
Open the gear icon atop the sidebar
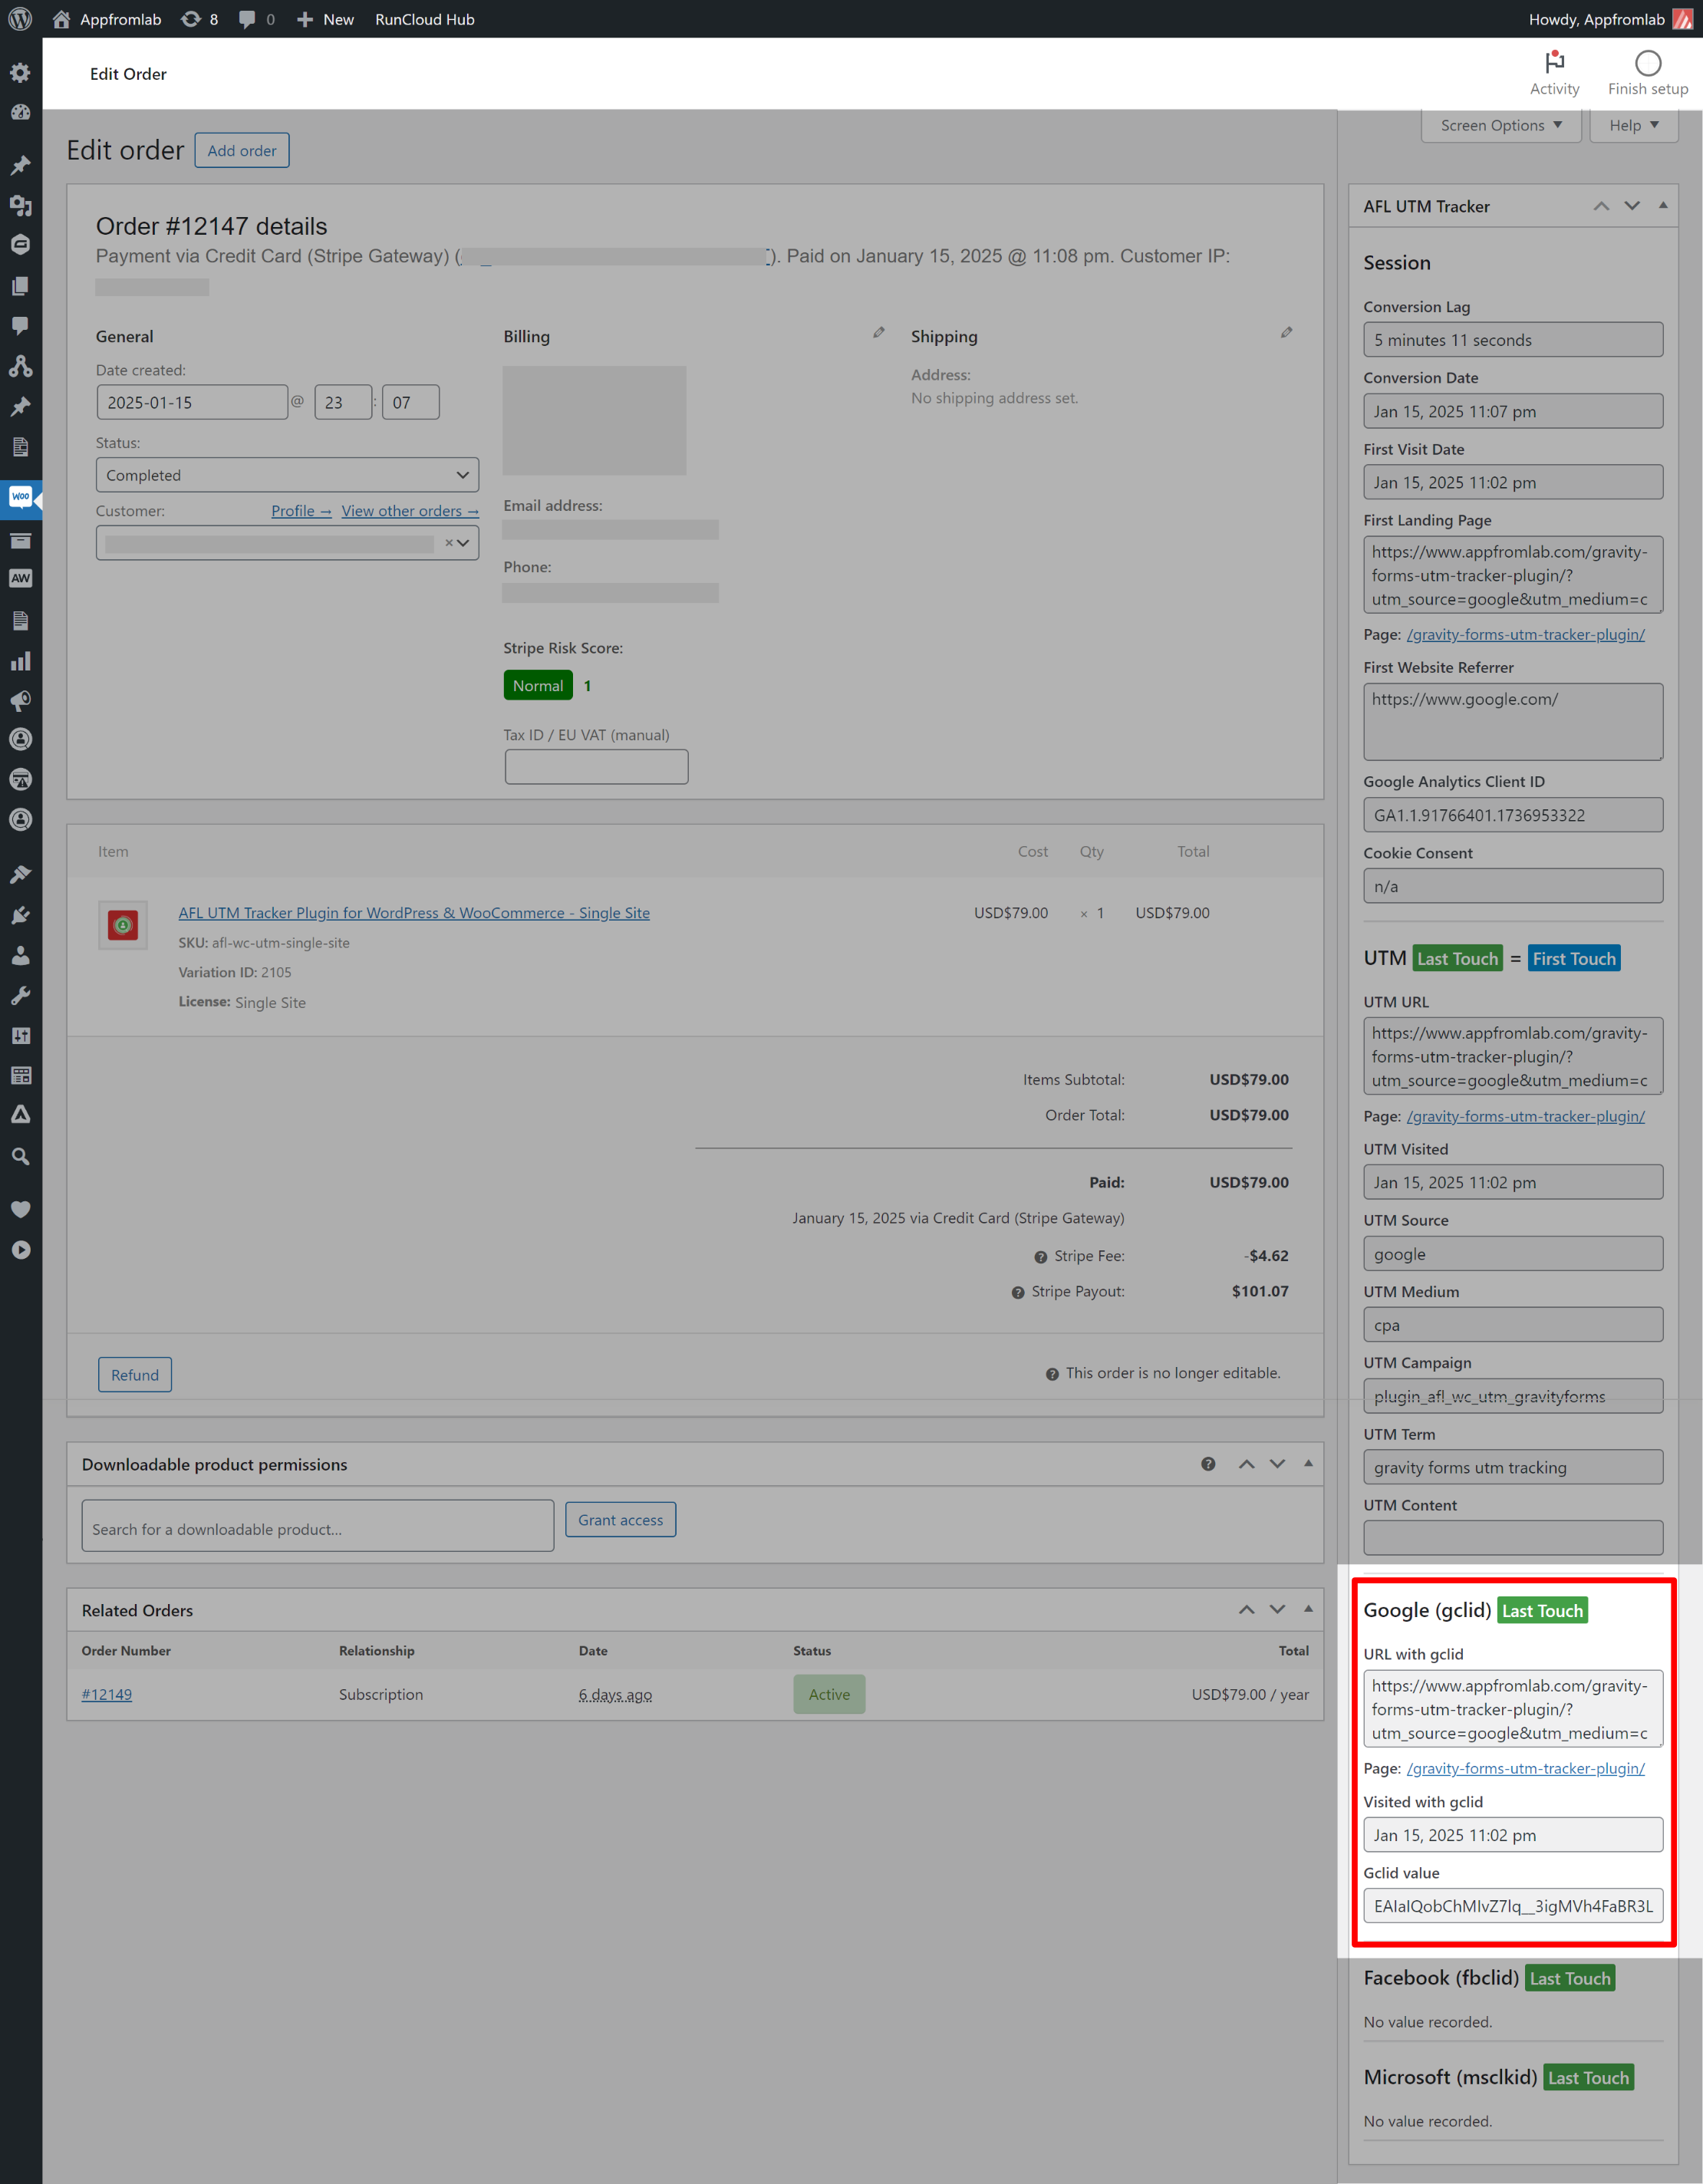click(20, 73)
